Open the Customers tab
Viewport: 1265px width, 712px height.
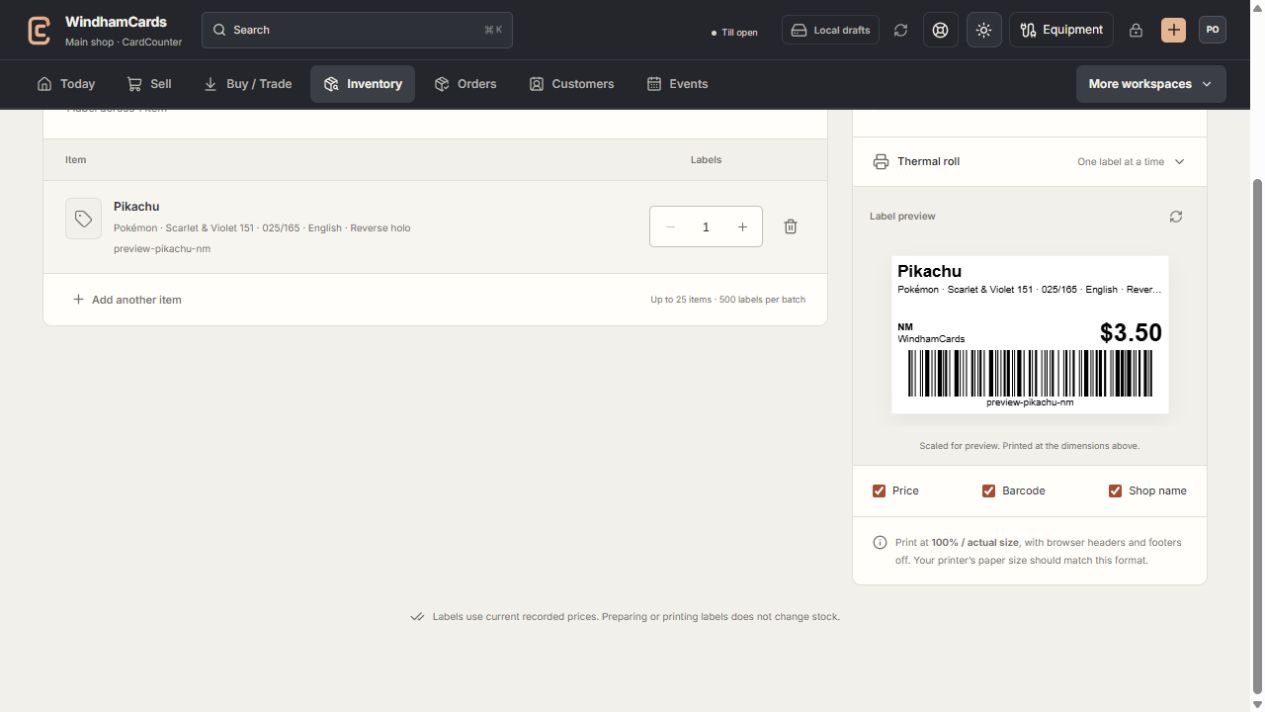tap(572, 84)
